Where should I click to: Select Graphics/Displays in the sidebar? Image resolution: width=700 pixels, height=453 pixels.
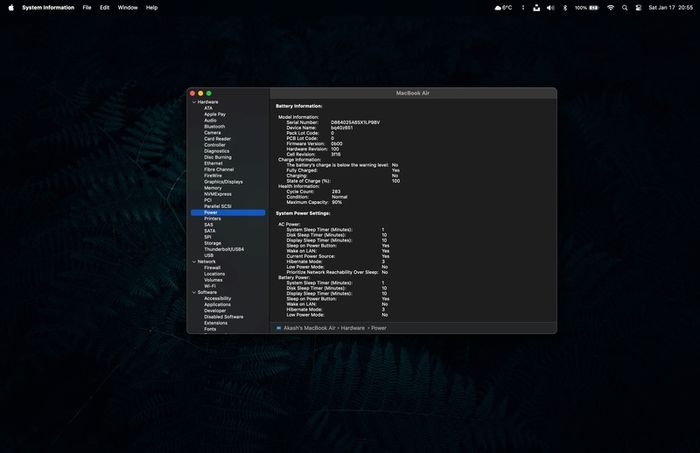[x=224, y=182]
